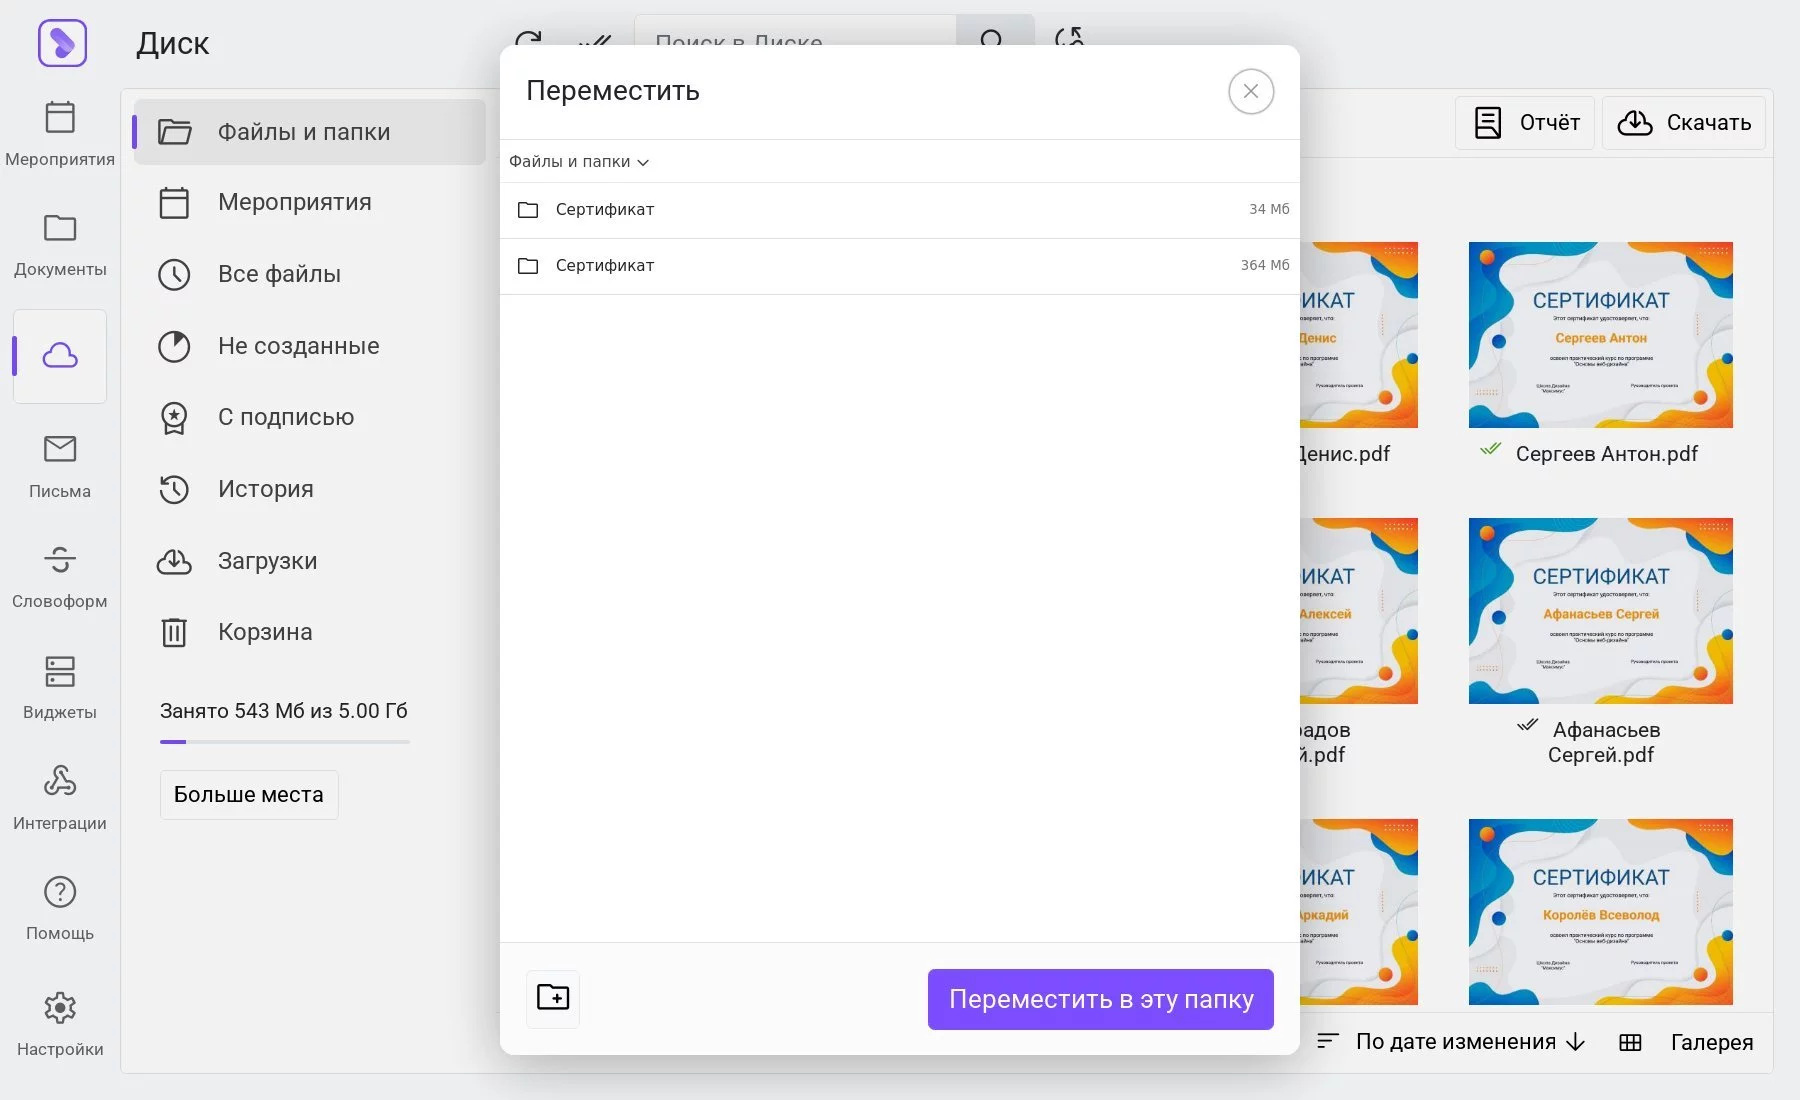
Task: Select the 364 Мб Сертификат folder
Action: point(900,266)
